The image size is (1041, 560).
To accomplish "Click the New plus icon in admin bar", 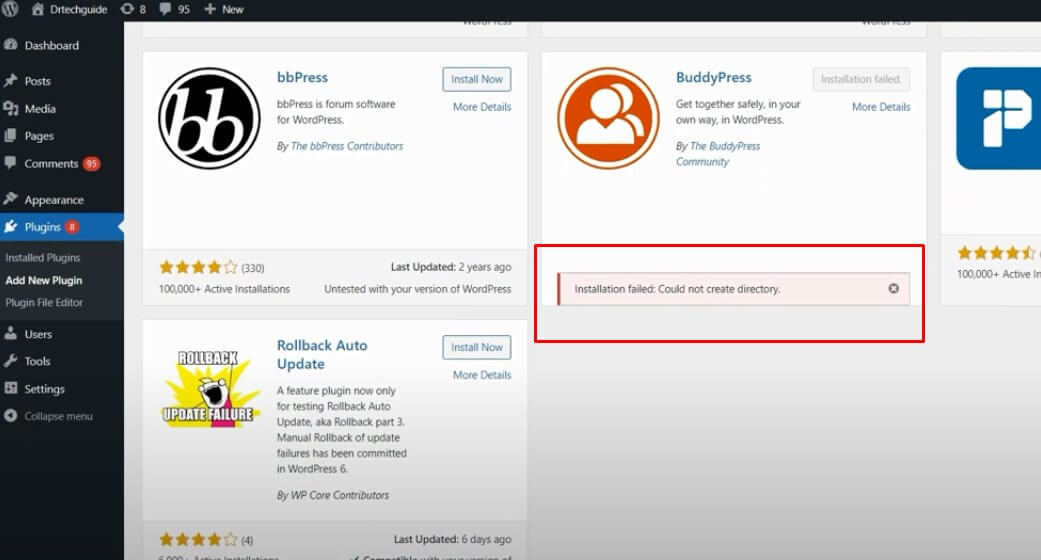I will coord(210,9).
